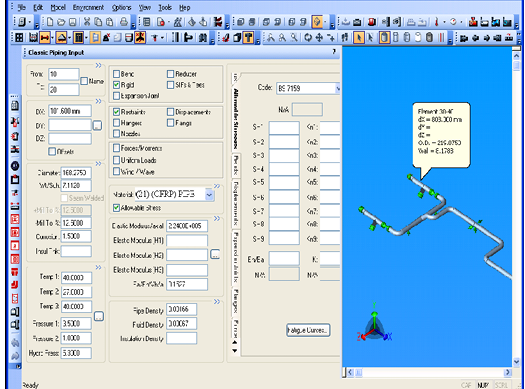The height and width of the screenshot is (389, 525).
Task: Click the Temp 1 input field
Action: 76,278
